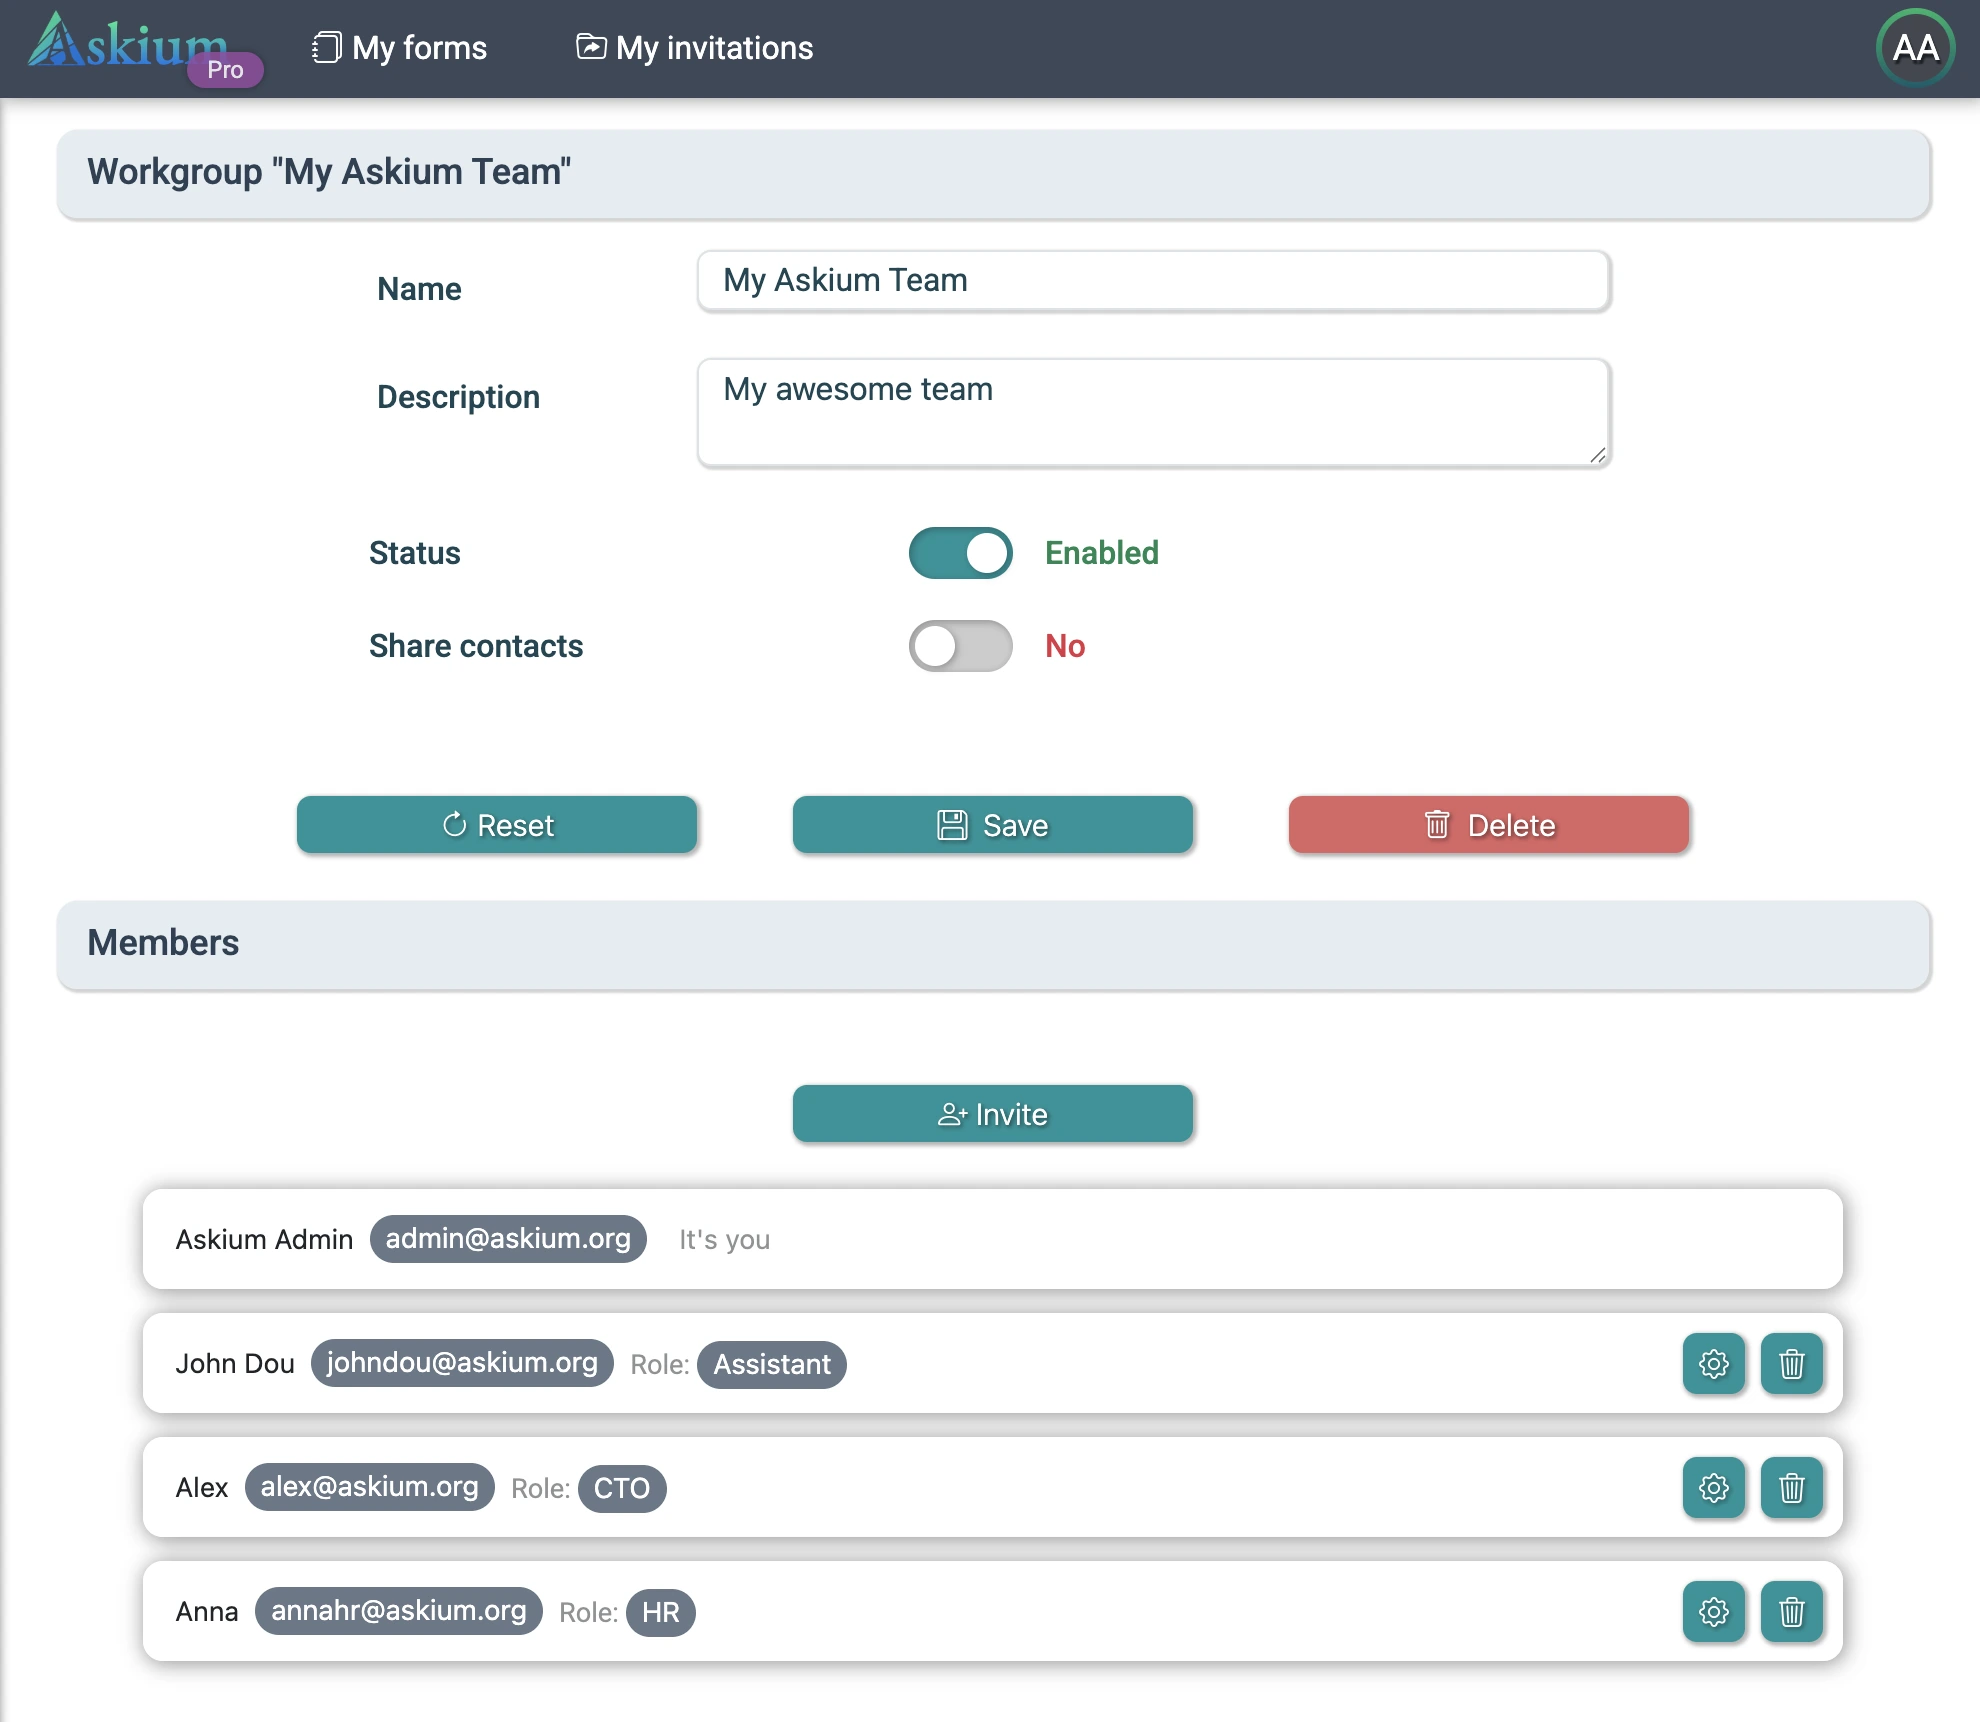Open settings gear for Alex
The width and height of the screenshot is (1980, 1722).
pyautogui.click(x=1713, y=1488)
